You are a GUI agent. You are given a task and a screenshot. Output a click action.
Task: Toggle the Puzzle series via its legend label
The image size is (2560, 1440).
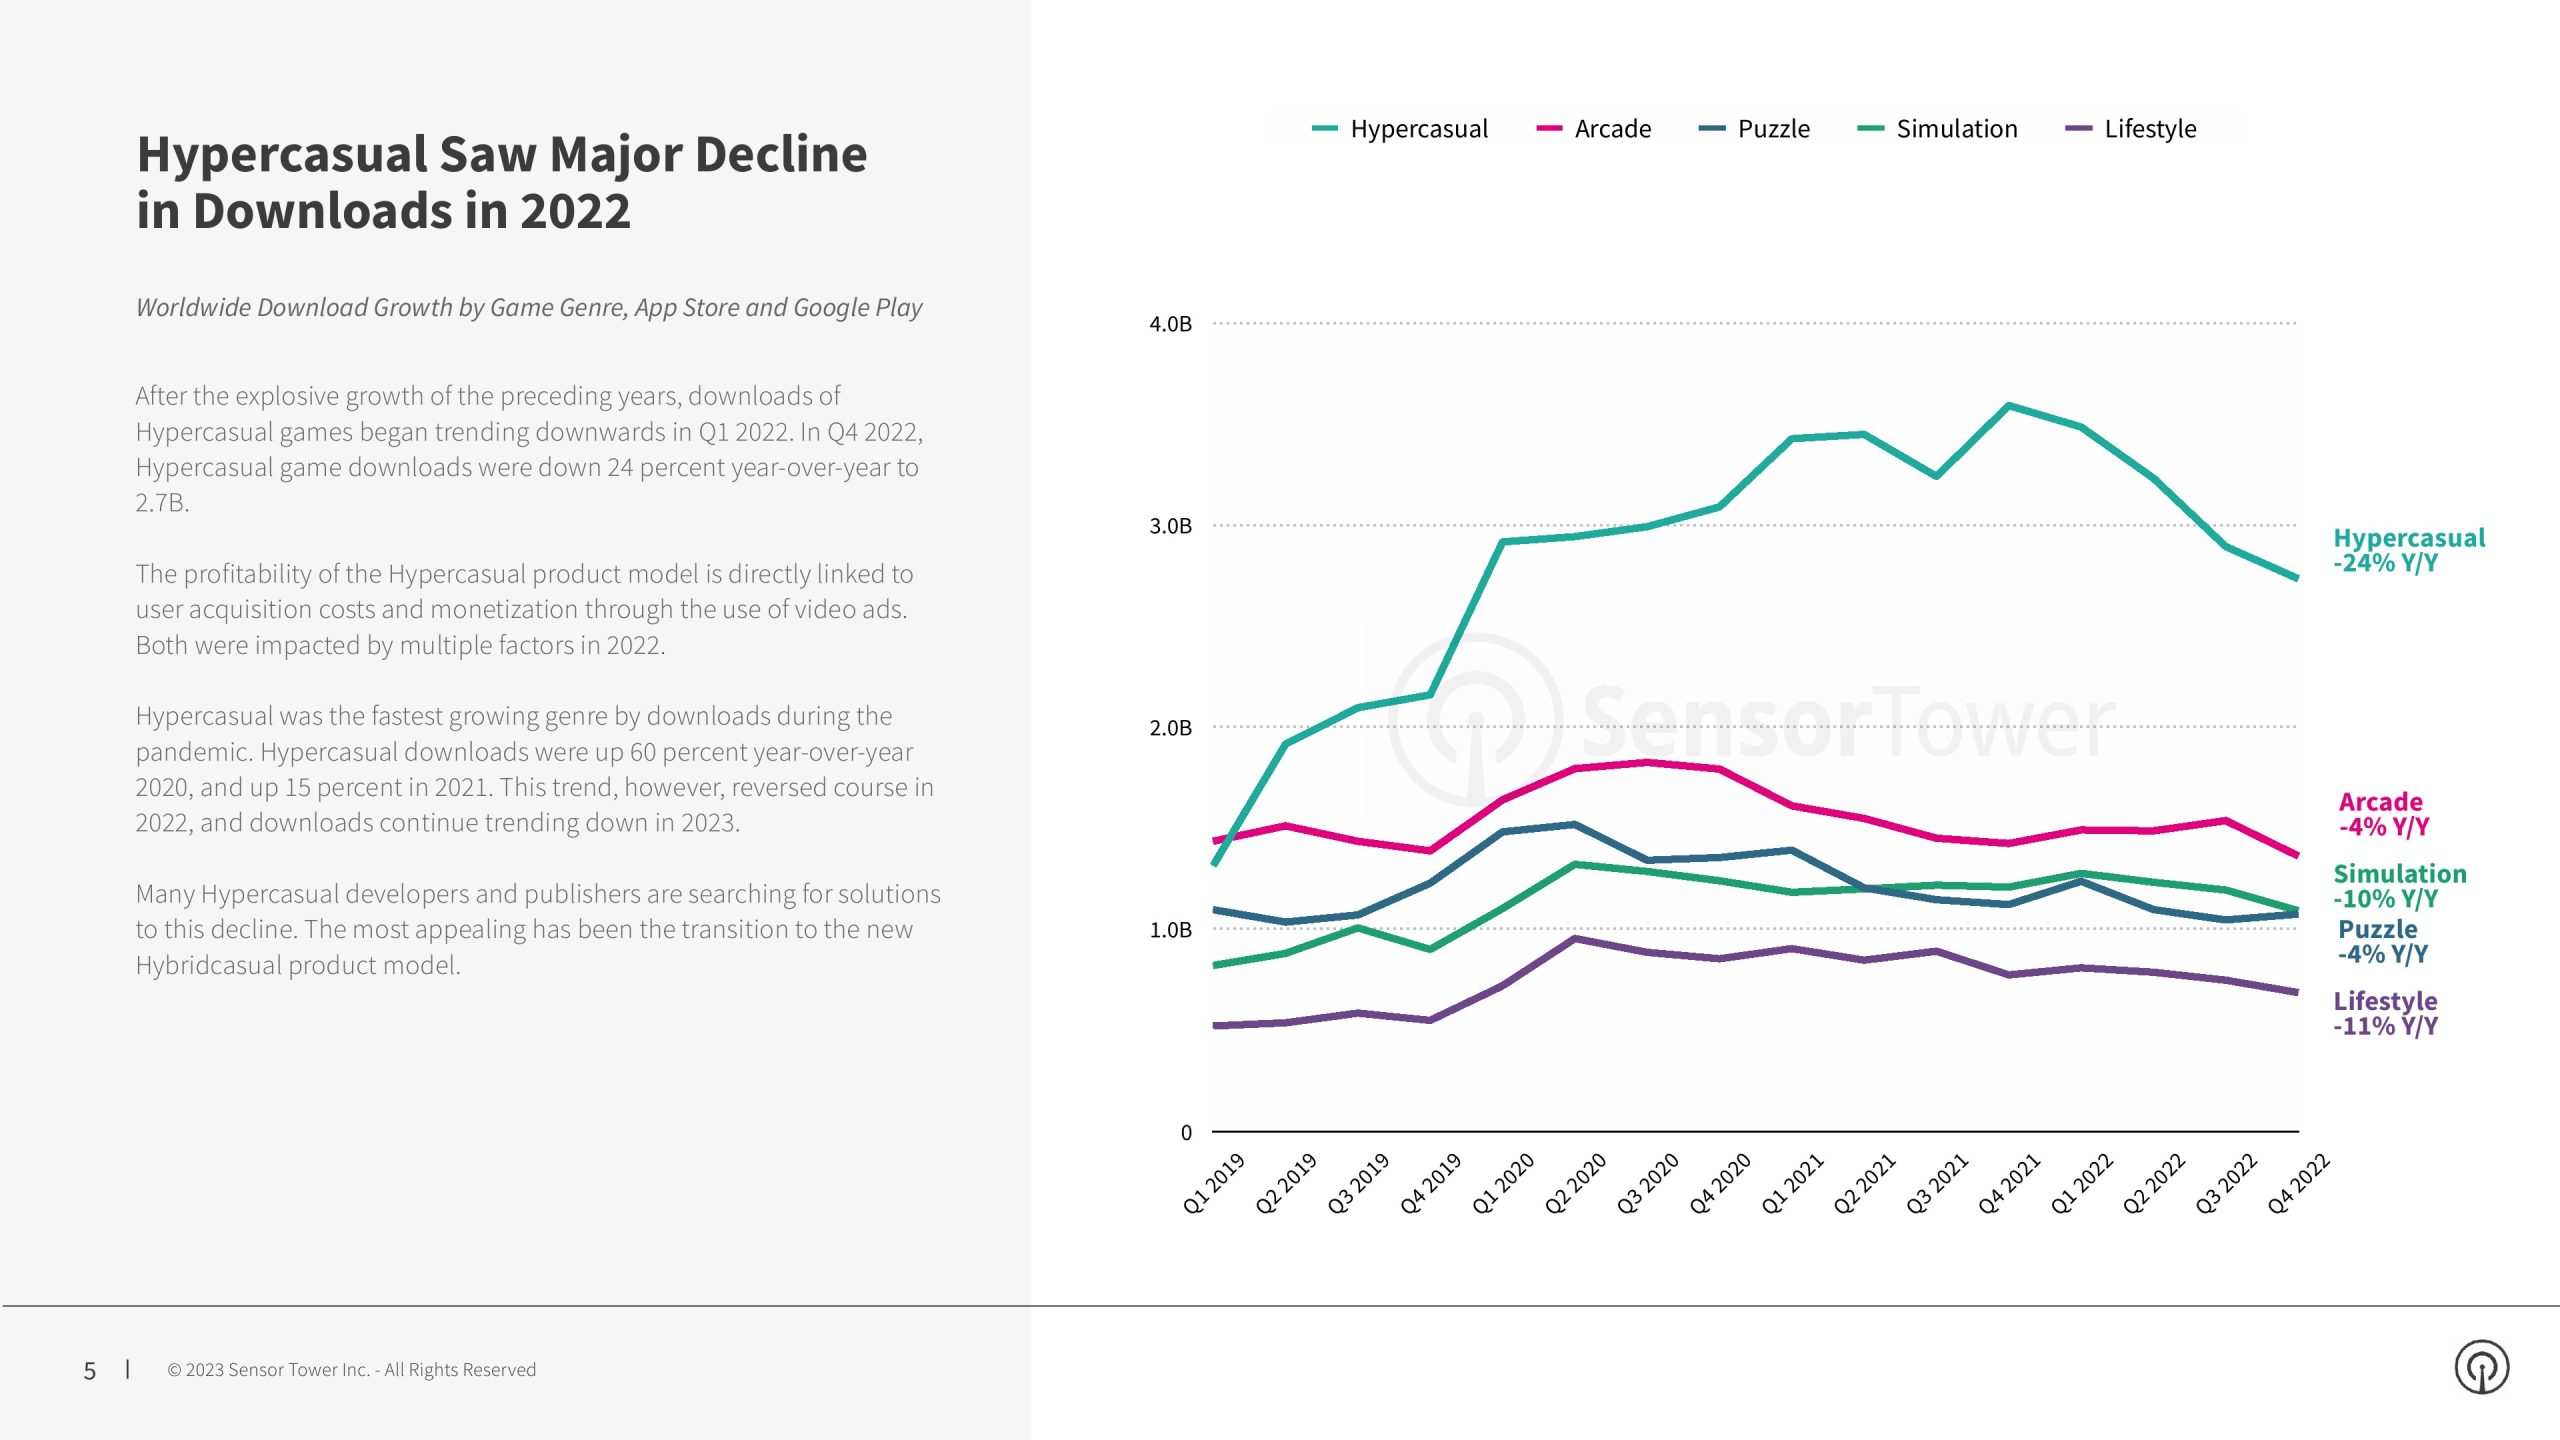(1773, 129)
